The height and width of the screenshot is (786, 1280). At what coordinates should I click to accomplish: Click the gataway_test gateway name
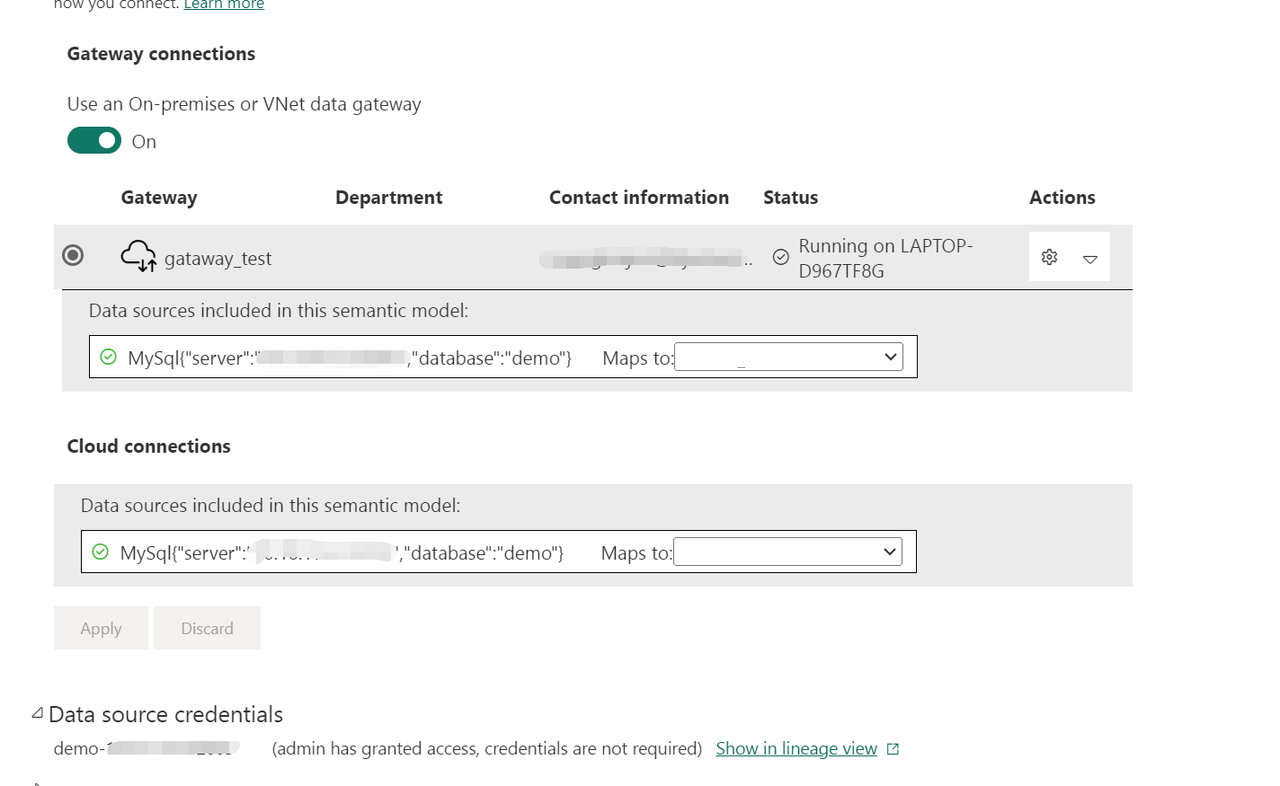[218, 259]
